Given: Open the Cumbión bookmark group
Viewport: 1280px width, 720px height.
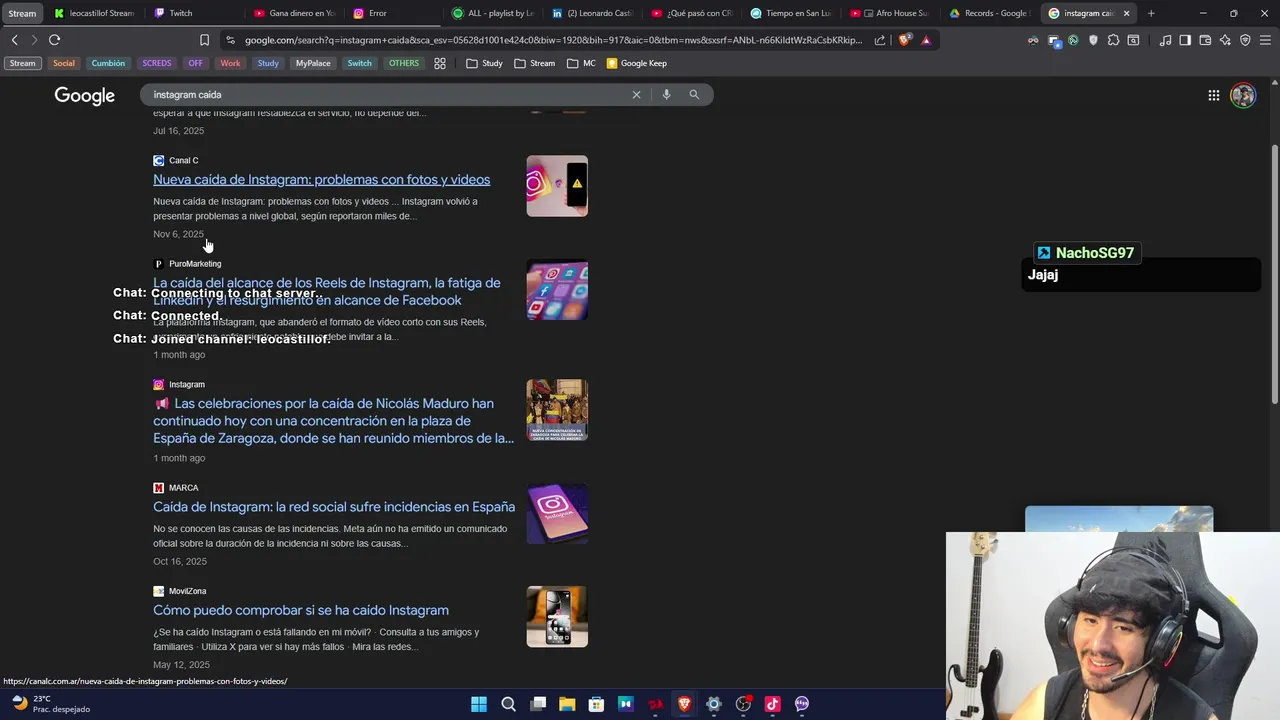Looking at the screenshot, I should (108, 63).
